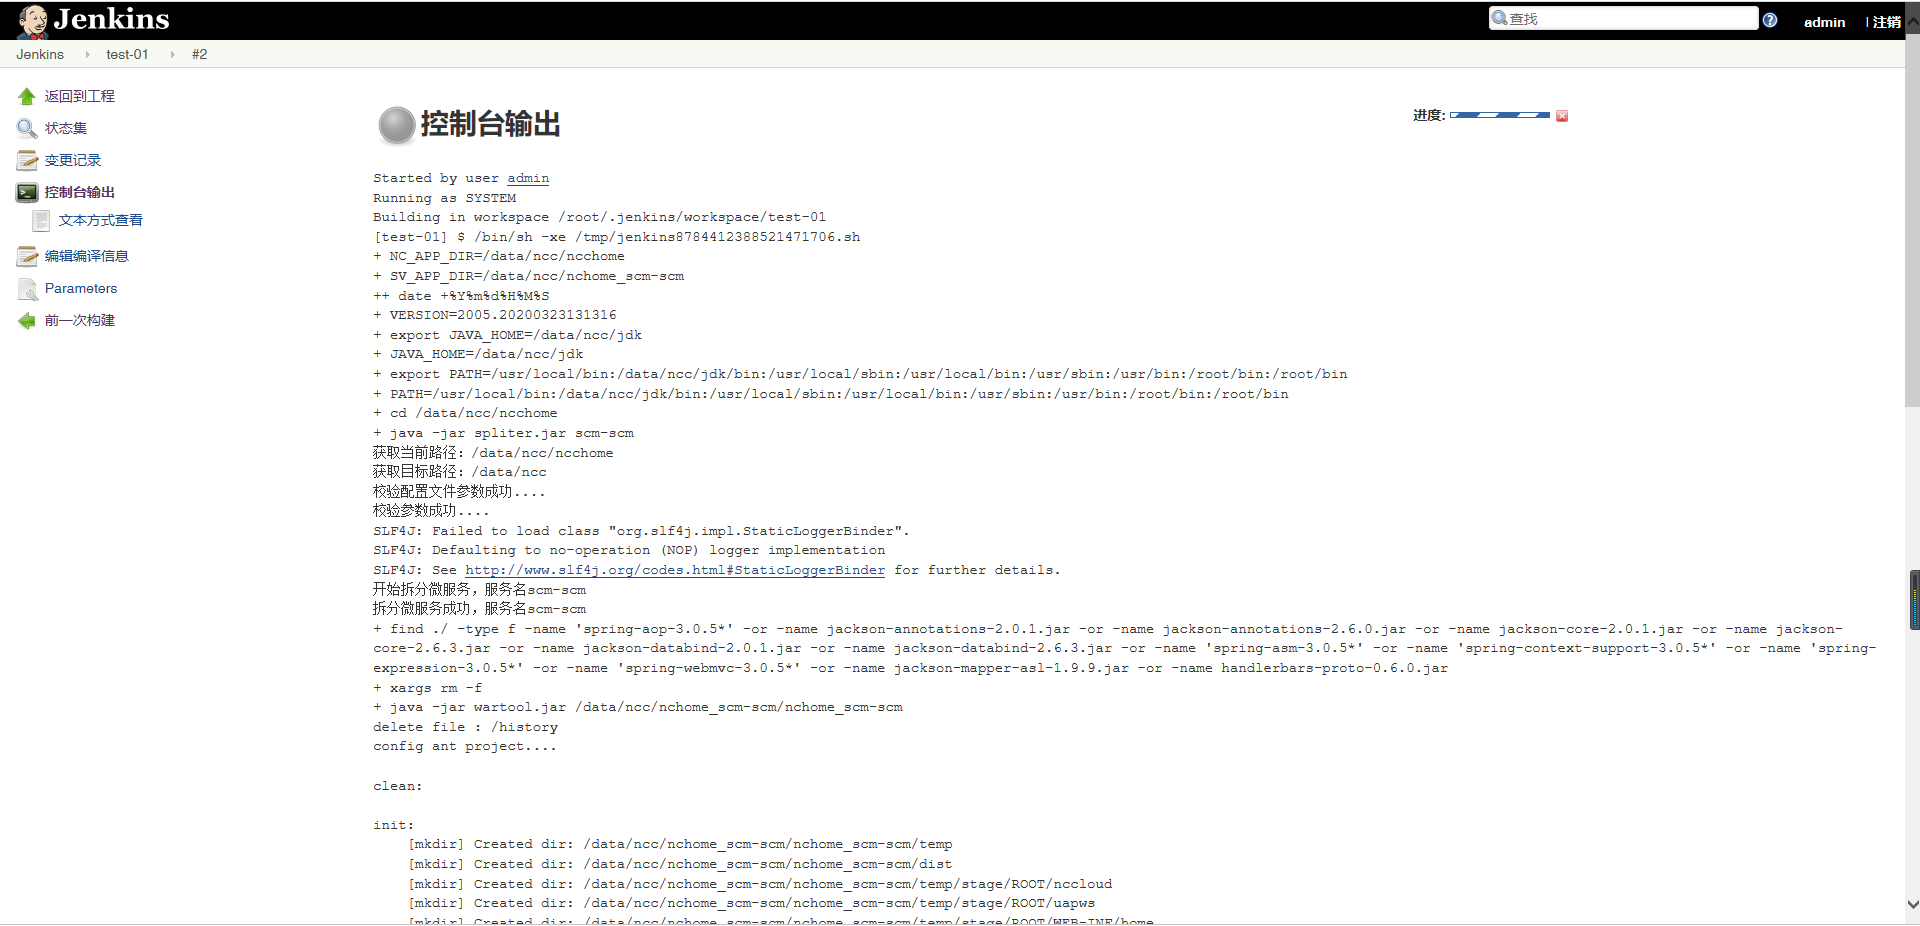Click the #2 build breadcrumb
This screenshot has height=926, width=1920.
coord(199,54)
